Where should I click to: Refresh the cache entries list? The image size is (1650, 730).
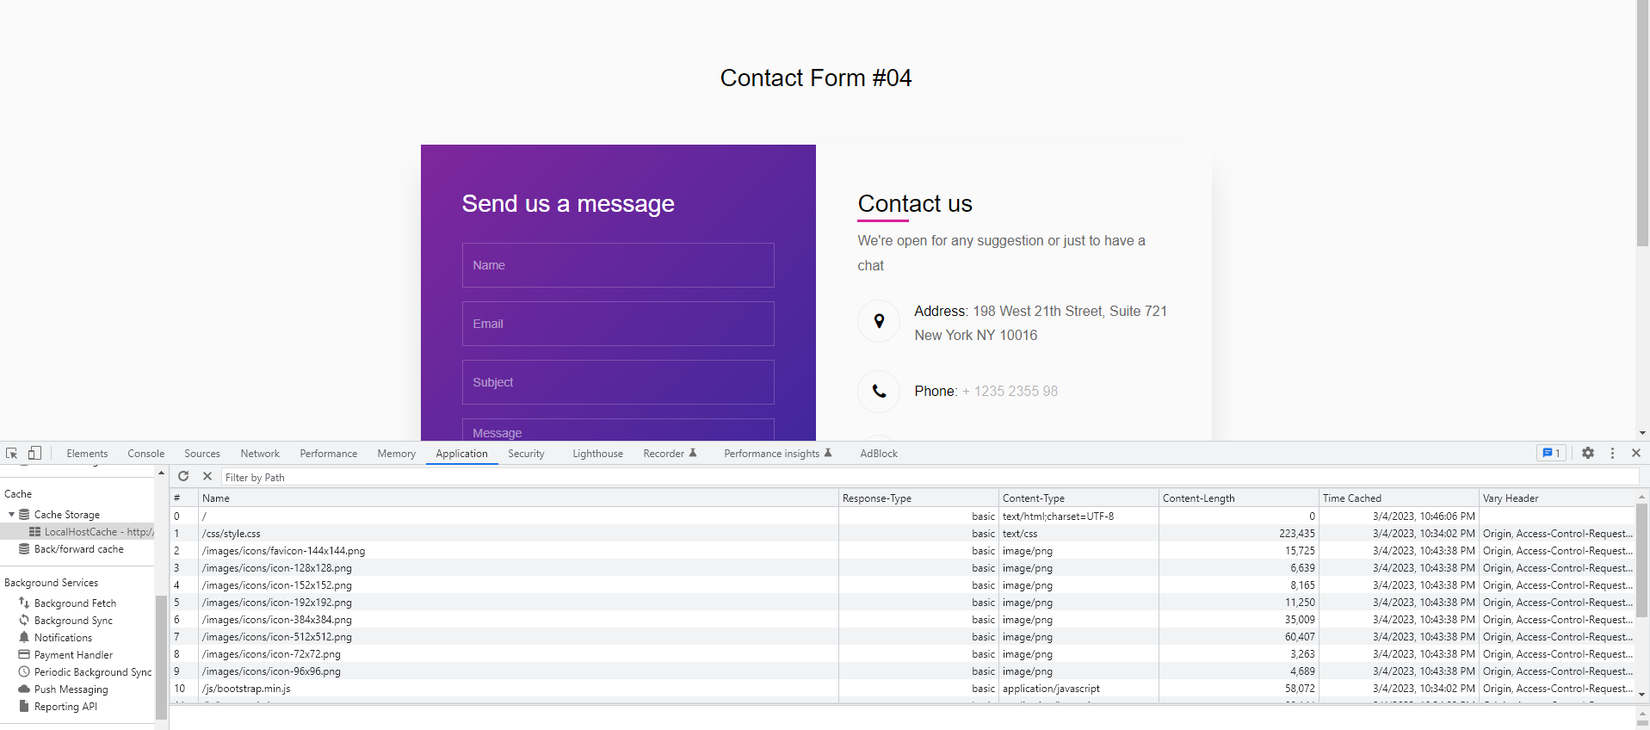(183, 477)
